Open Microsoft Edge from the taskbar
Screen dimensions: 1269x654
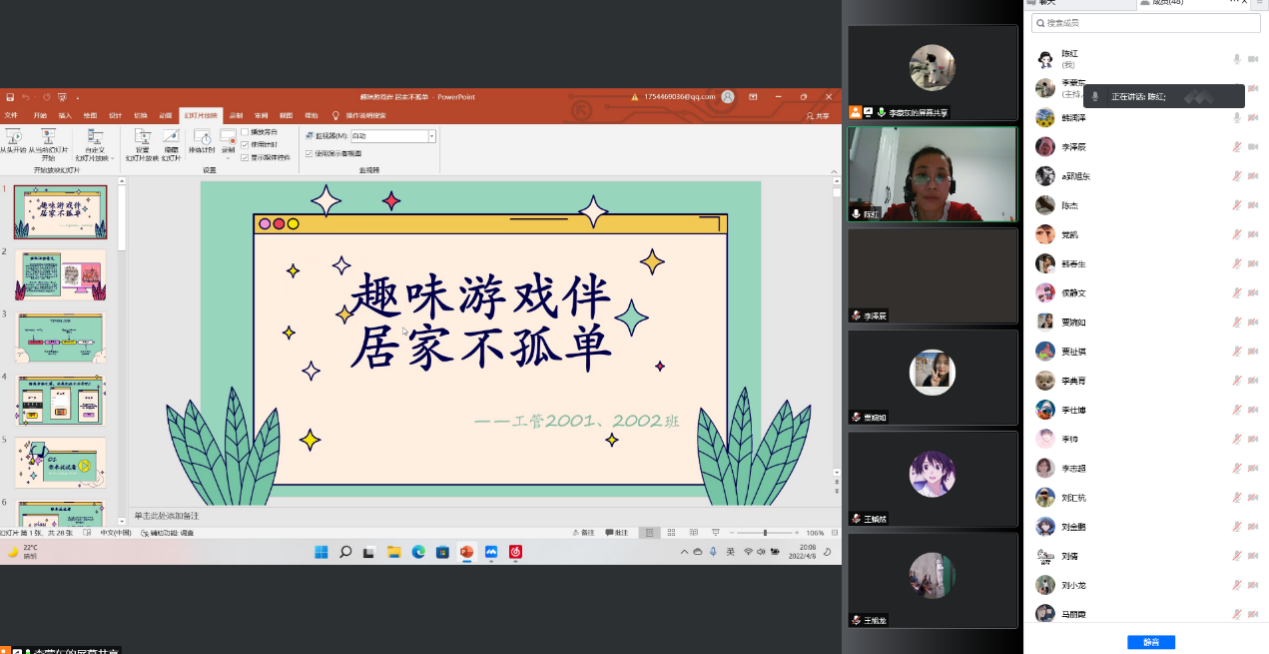click(x=418, y=552)
